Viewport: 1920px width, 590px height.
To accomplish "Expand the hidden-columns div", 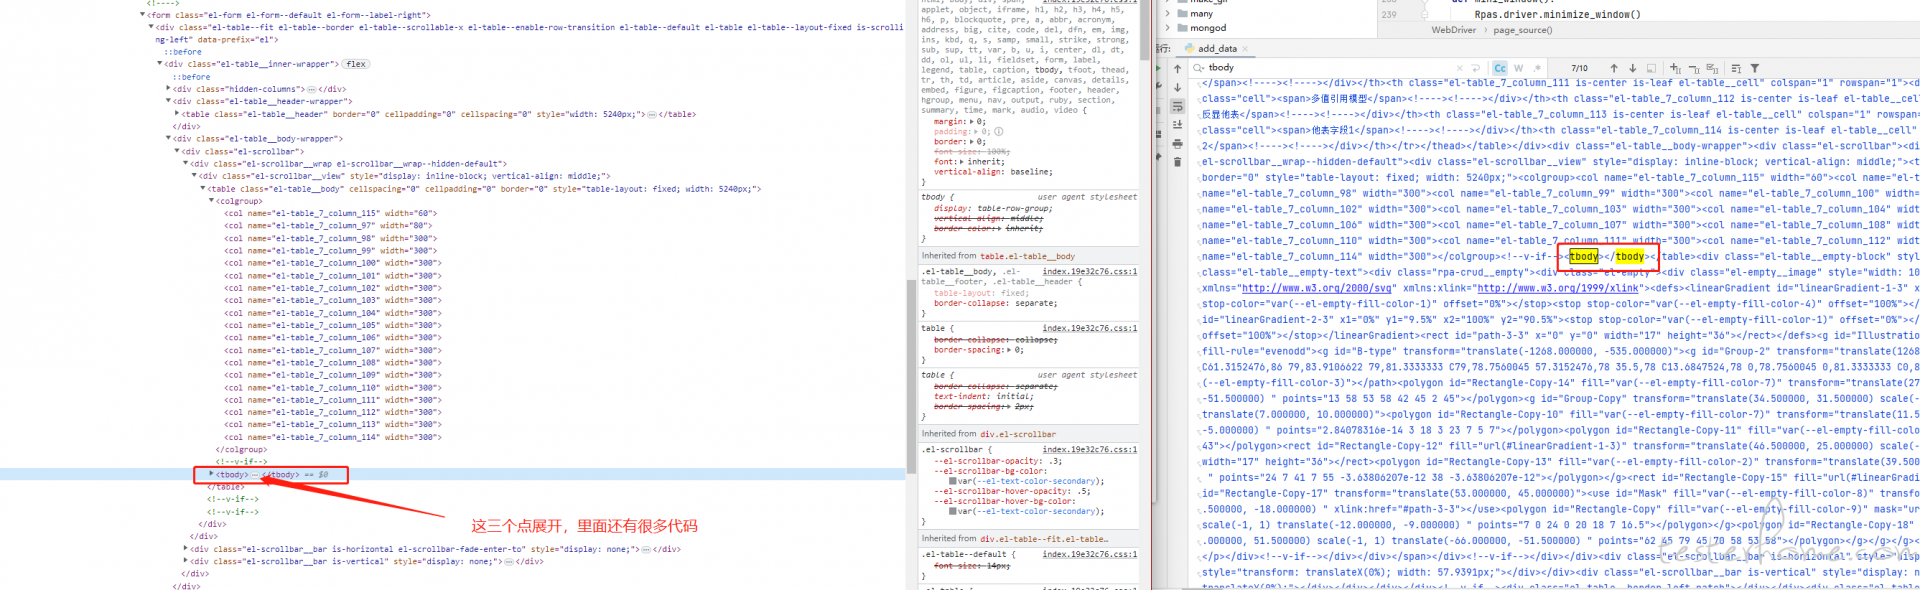I will tap(168, 89).
